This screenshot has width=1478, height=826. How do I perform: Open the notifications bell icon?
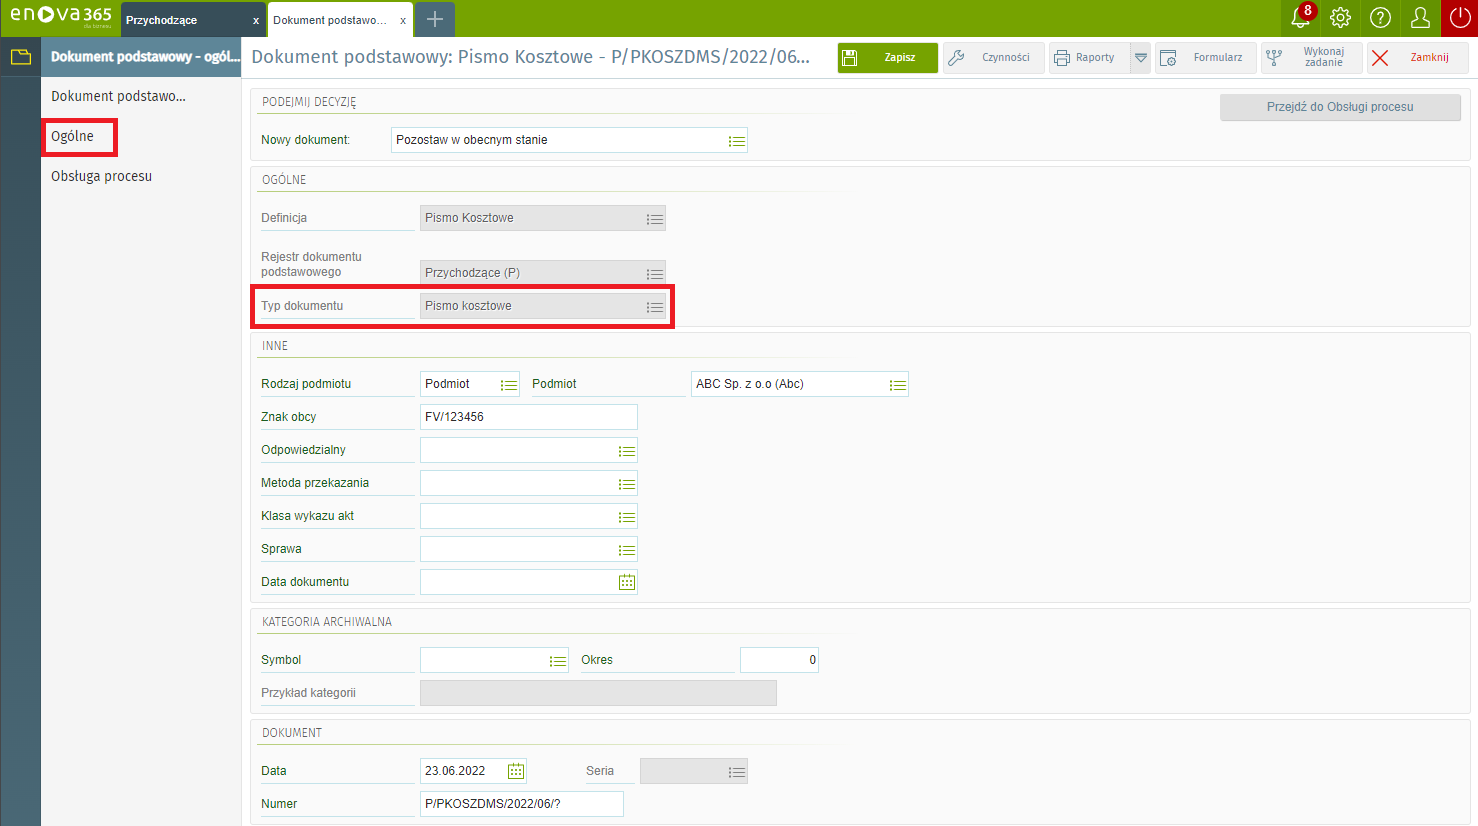[1300, 18]
